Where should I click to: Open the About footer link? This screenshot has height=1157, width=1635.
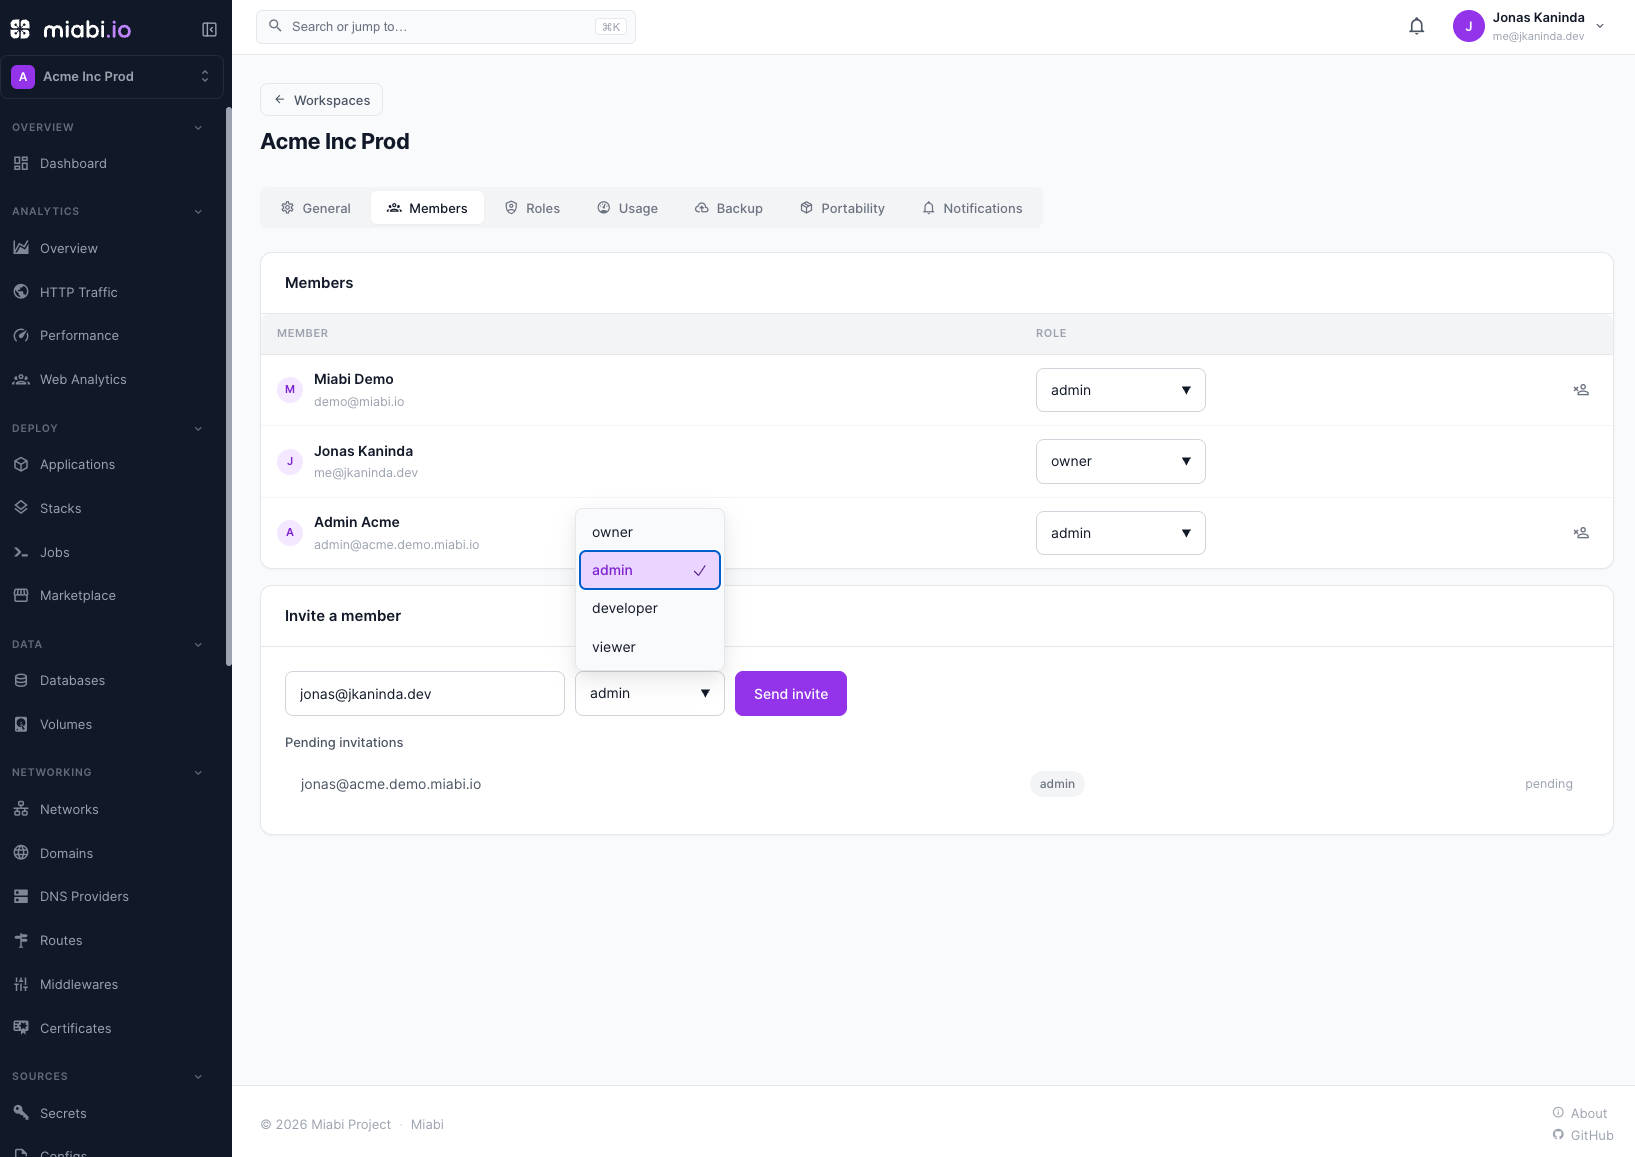click(x=1580, y=1113)
